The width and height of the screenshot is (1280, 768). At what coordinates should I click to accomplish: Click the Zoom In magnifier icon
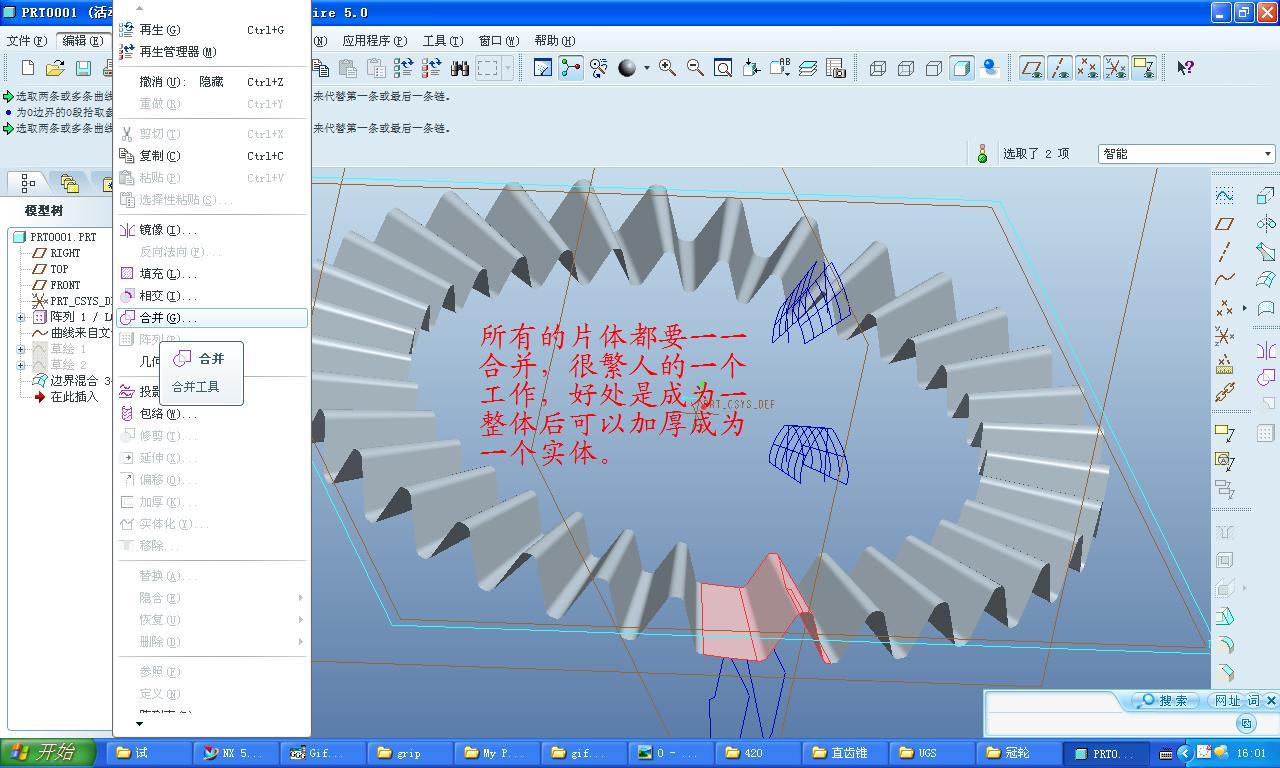click(667, 68)
